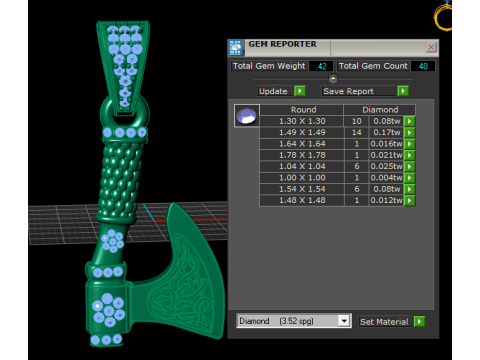This screenshot has height=360, width=480.
Task: Click the 0.025tw weight cell
Action: 386,166
